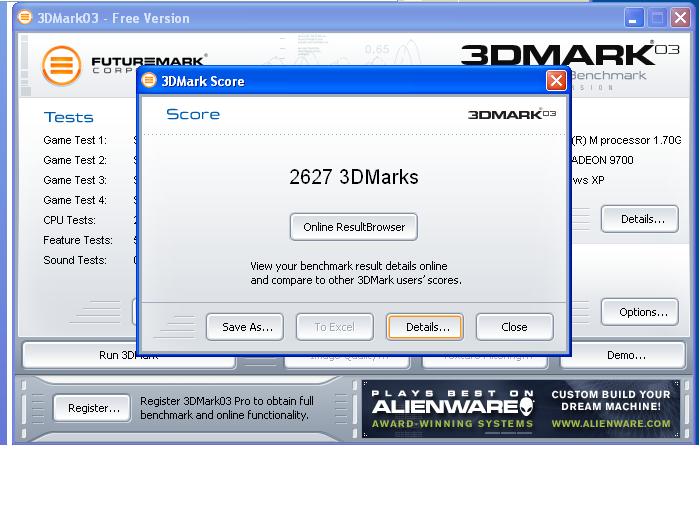
Task: Click the 3DMark Score dialog title icon
Action: (150, 81)
